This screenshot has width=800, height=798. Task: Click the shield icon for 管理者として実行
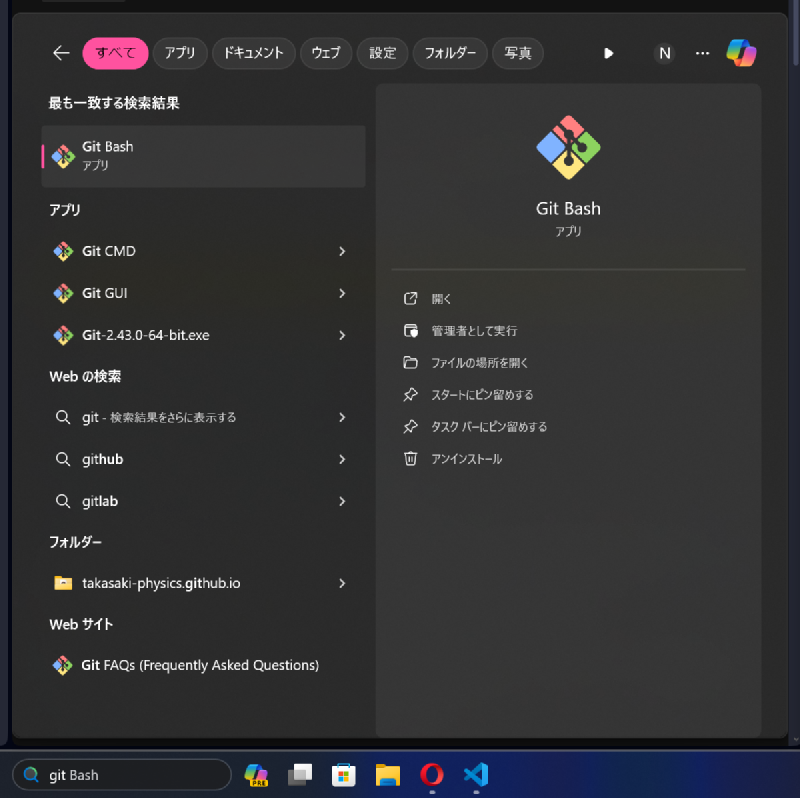coord(411,331)
